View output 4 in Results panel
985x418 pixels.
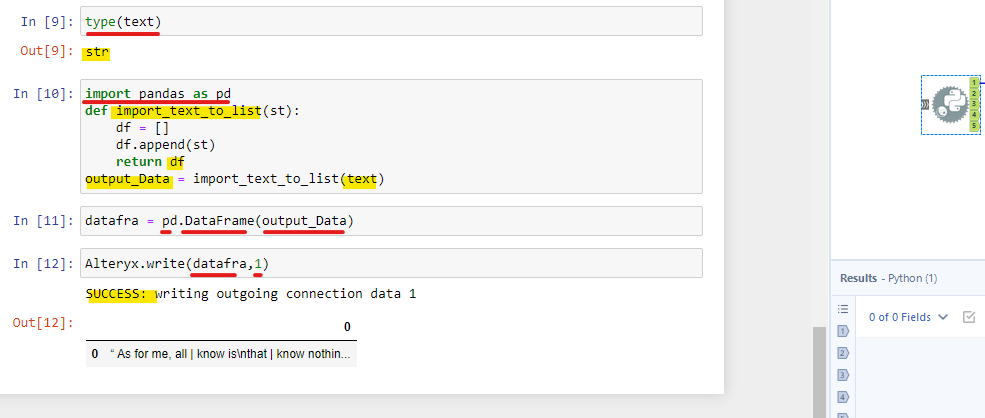[x=842, y=396]
